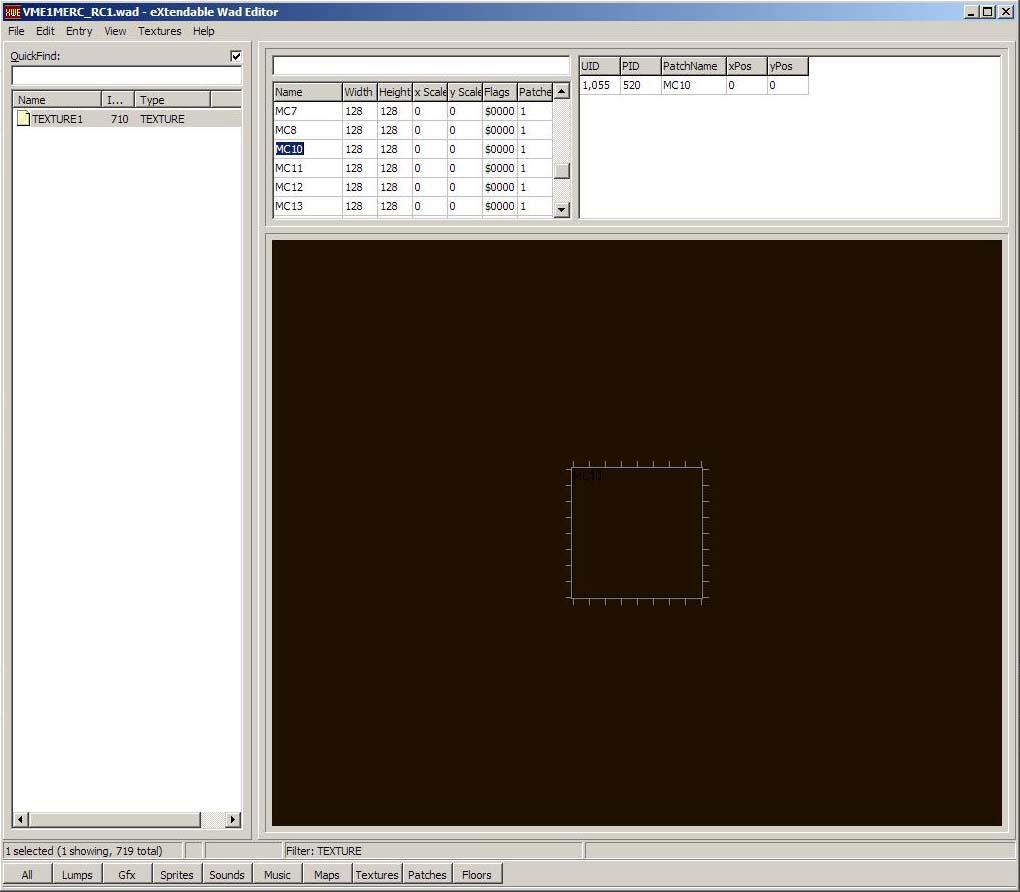Click the texture name filter field

point(420,66)
